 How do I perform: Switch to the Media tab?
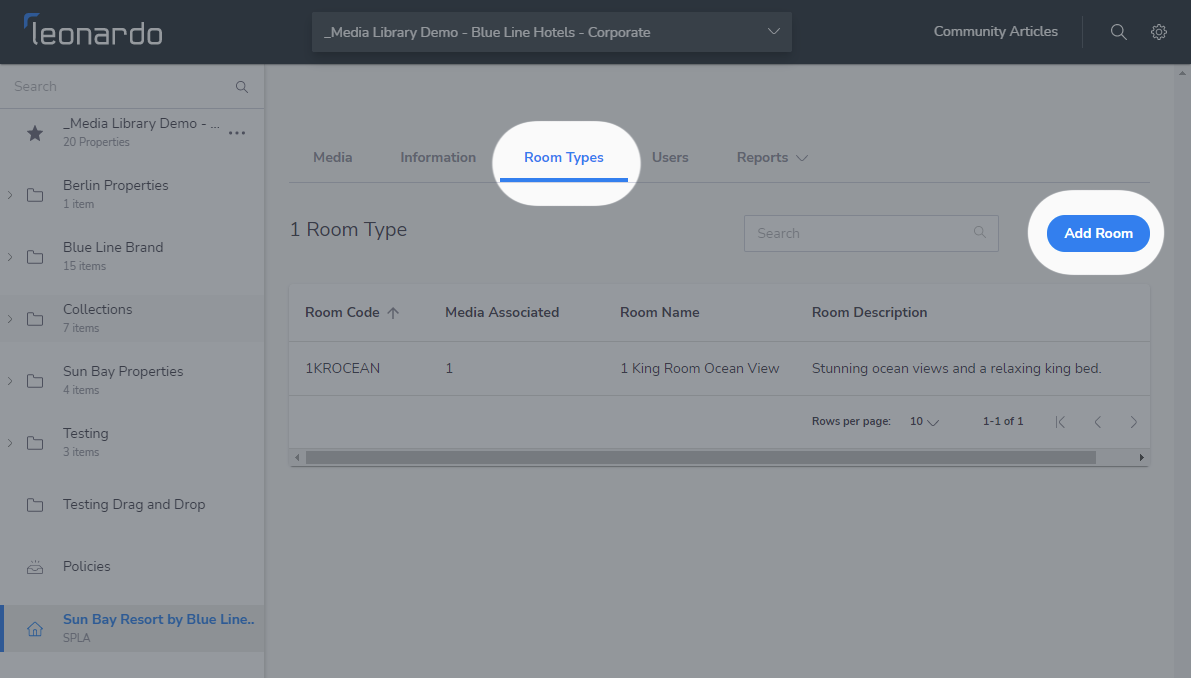coord(333,157)
